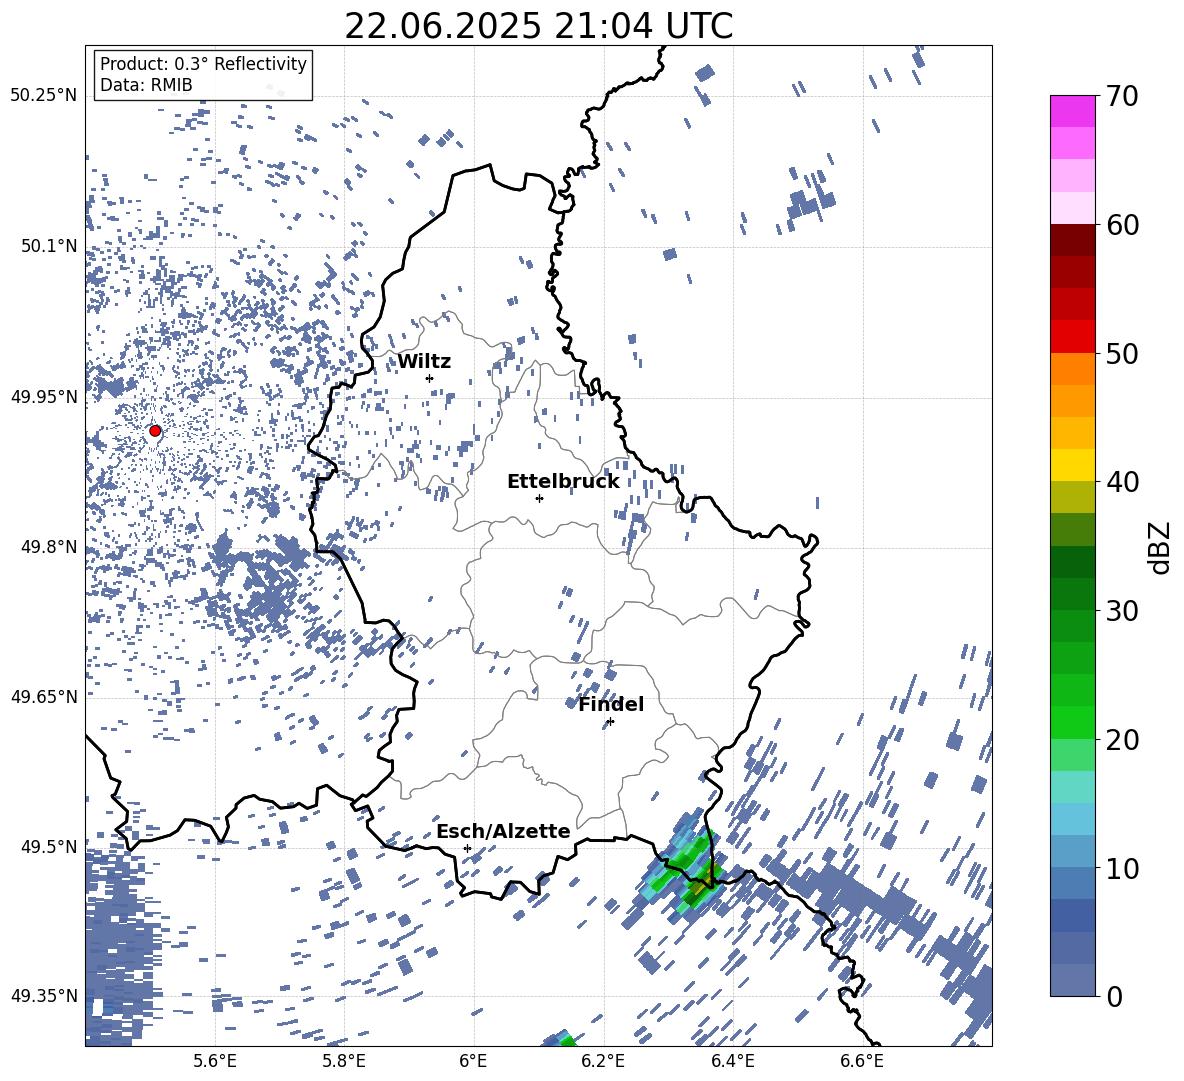Click the 50.25°N latitude label
The image size is (1184, 1081).
point(44,96)
